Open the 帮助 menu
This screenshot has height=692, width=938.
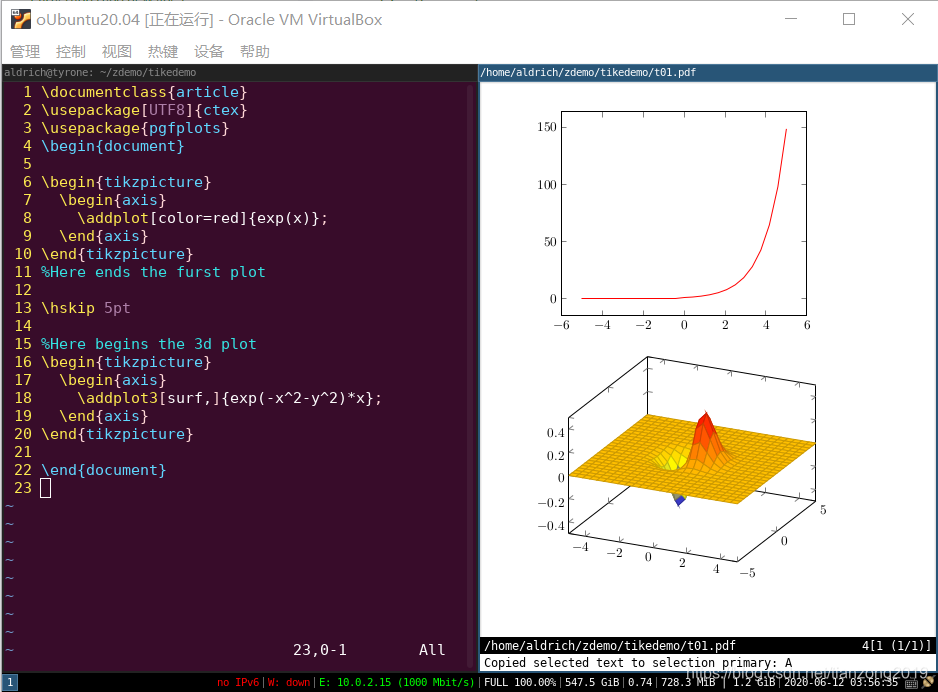[x=255, y=51]
